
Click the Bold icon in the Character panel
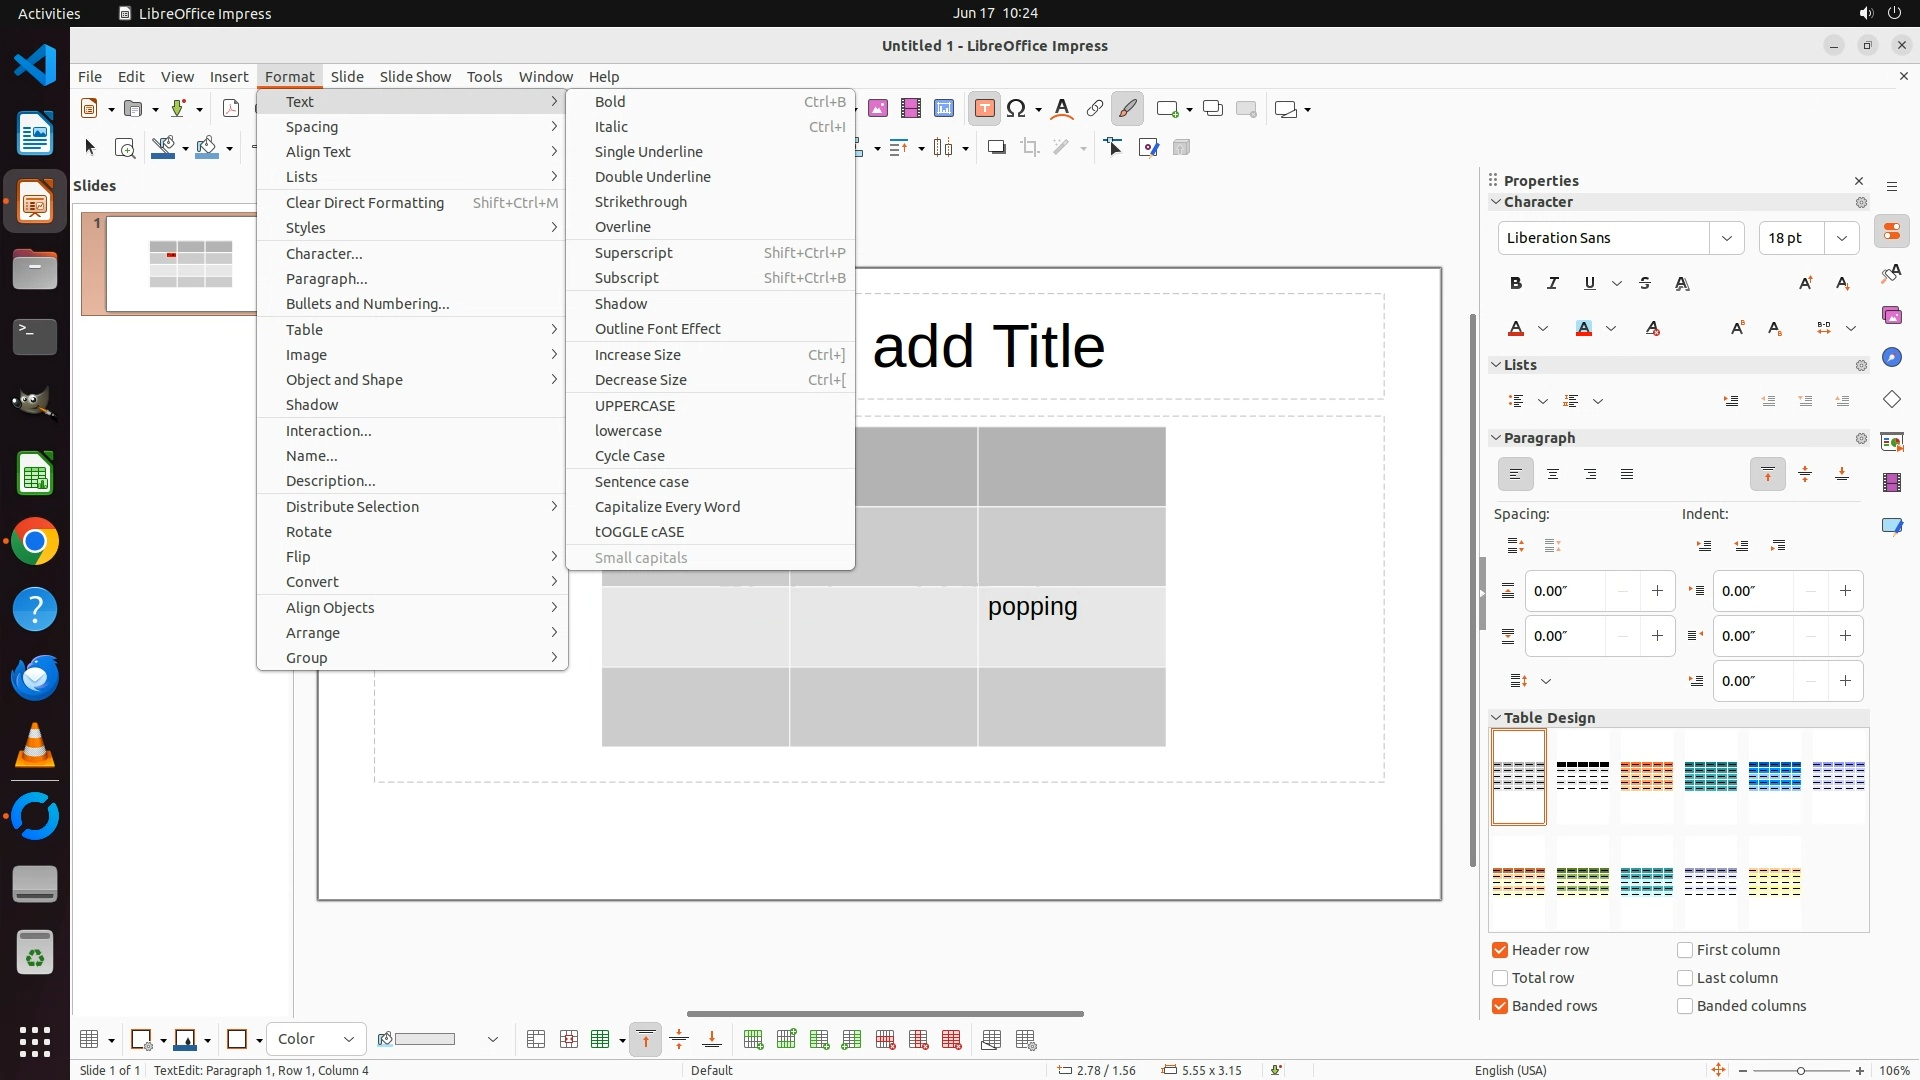click(1516, 284)
